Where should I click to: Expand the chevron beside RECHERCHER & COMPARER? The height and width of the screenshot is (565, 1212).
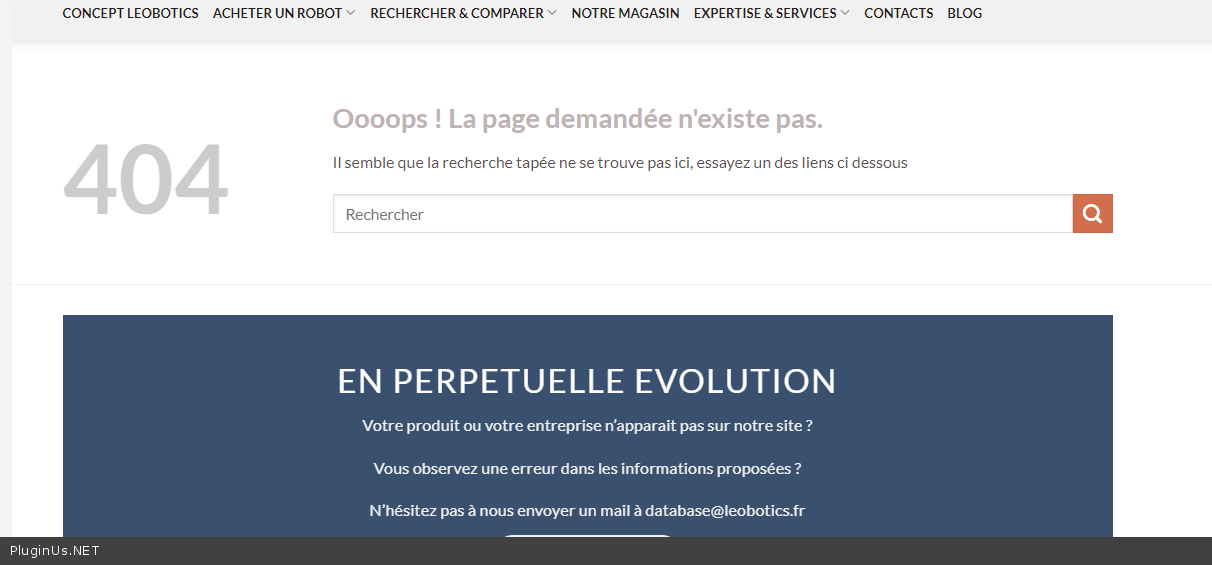[x=552, y=13]
